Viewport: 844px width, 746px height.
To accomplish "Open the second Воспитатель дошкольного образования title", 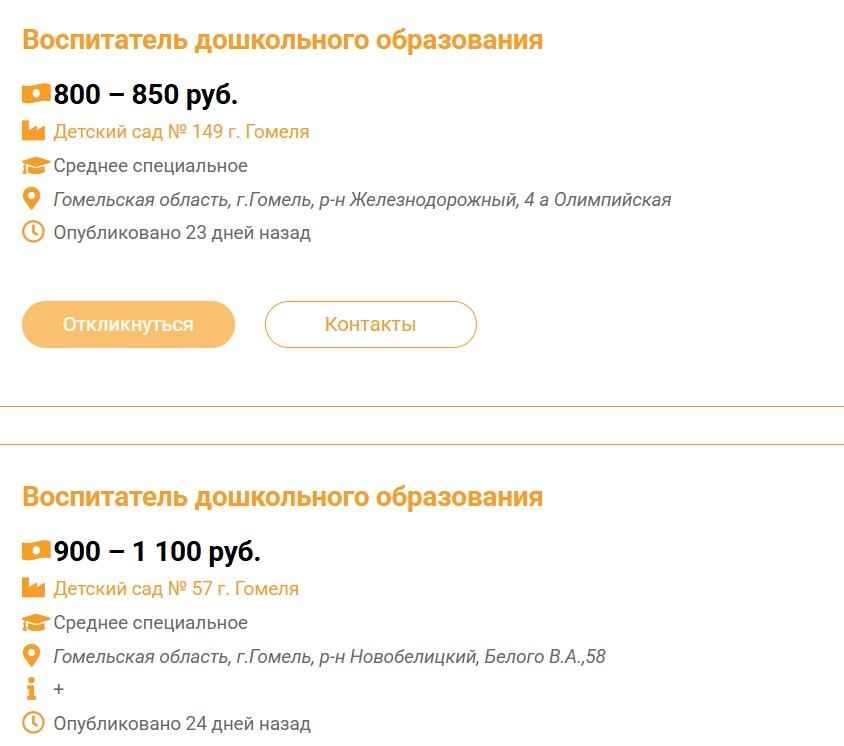I will (x=282, y=497).
